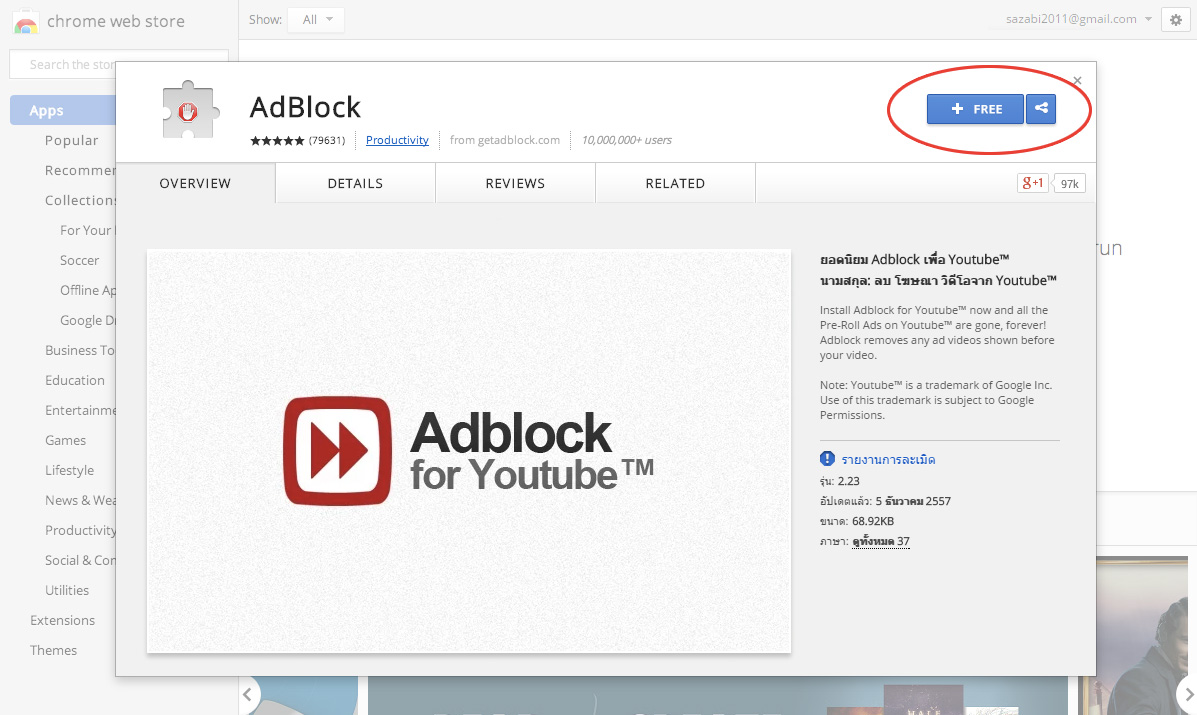This screenshot has width=1197, height=715.
Task: Open the Games category
Action: [x=66, y=440]
